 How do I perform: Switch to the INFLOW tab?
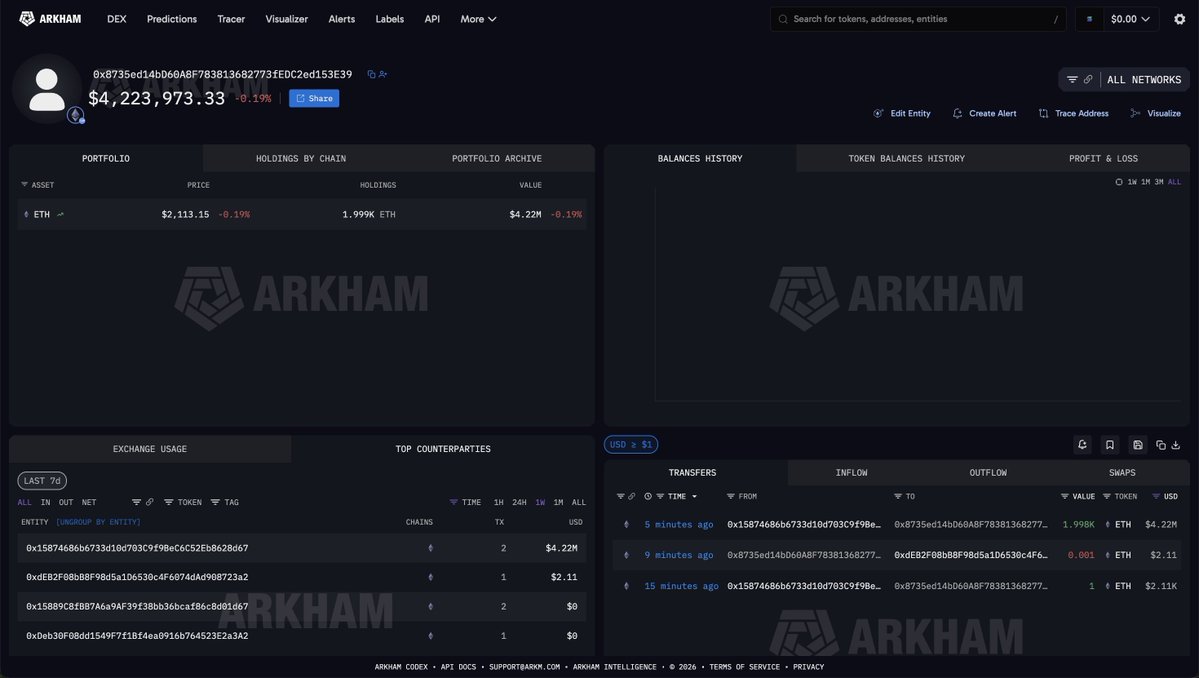coord(851,472)
